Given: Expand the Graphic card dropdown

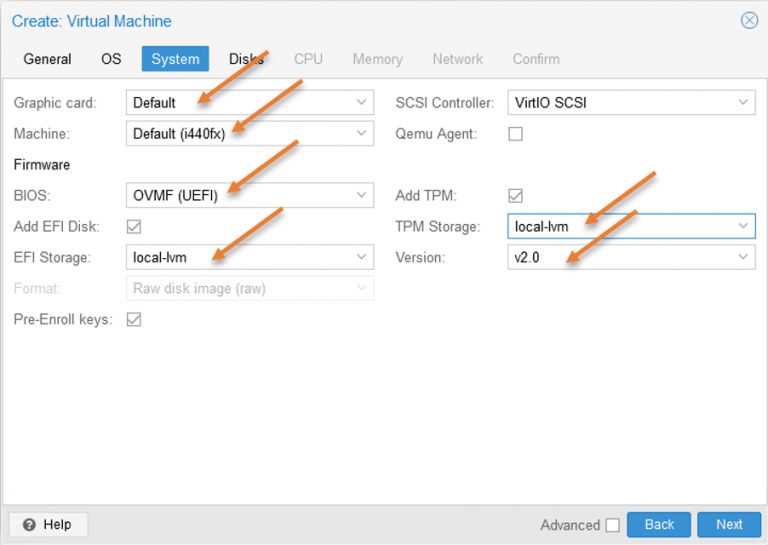Looking at the screenshot, I should pyautogui.click(x=361, y=102).
